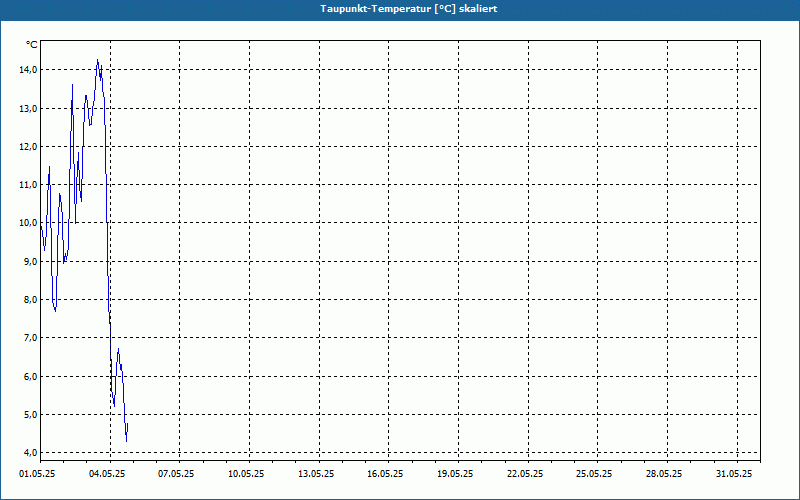Image resolution: width=800 pixels, height=500 pixels.
Task: Click the 6,0 y-axis label
Action: coord(31,376)
